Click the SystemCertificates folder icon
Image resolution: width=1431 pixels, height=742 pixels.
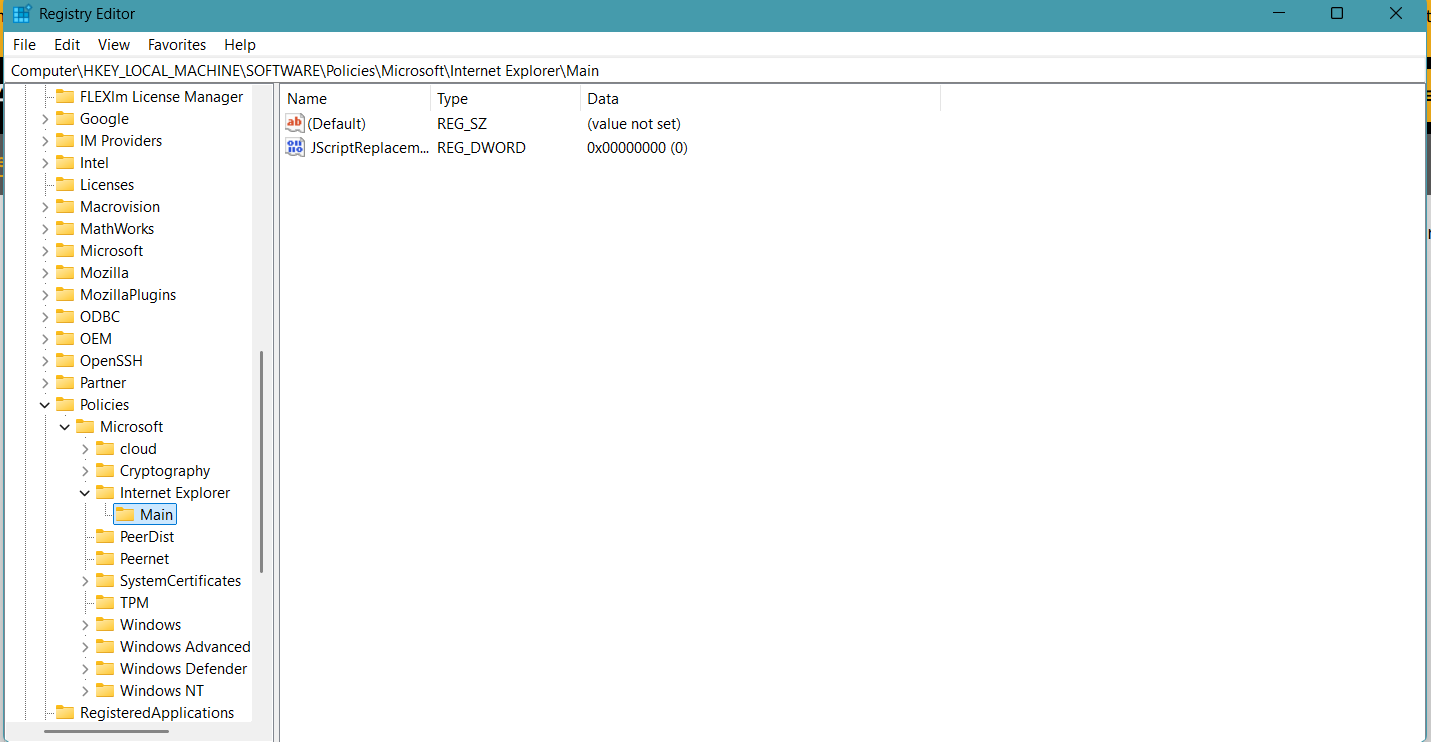point(105,581)
